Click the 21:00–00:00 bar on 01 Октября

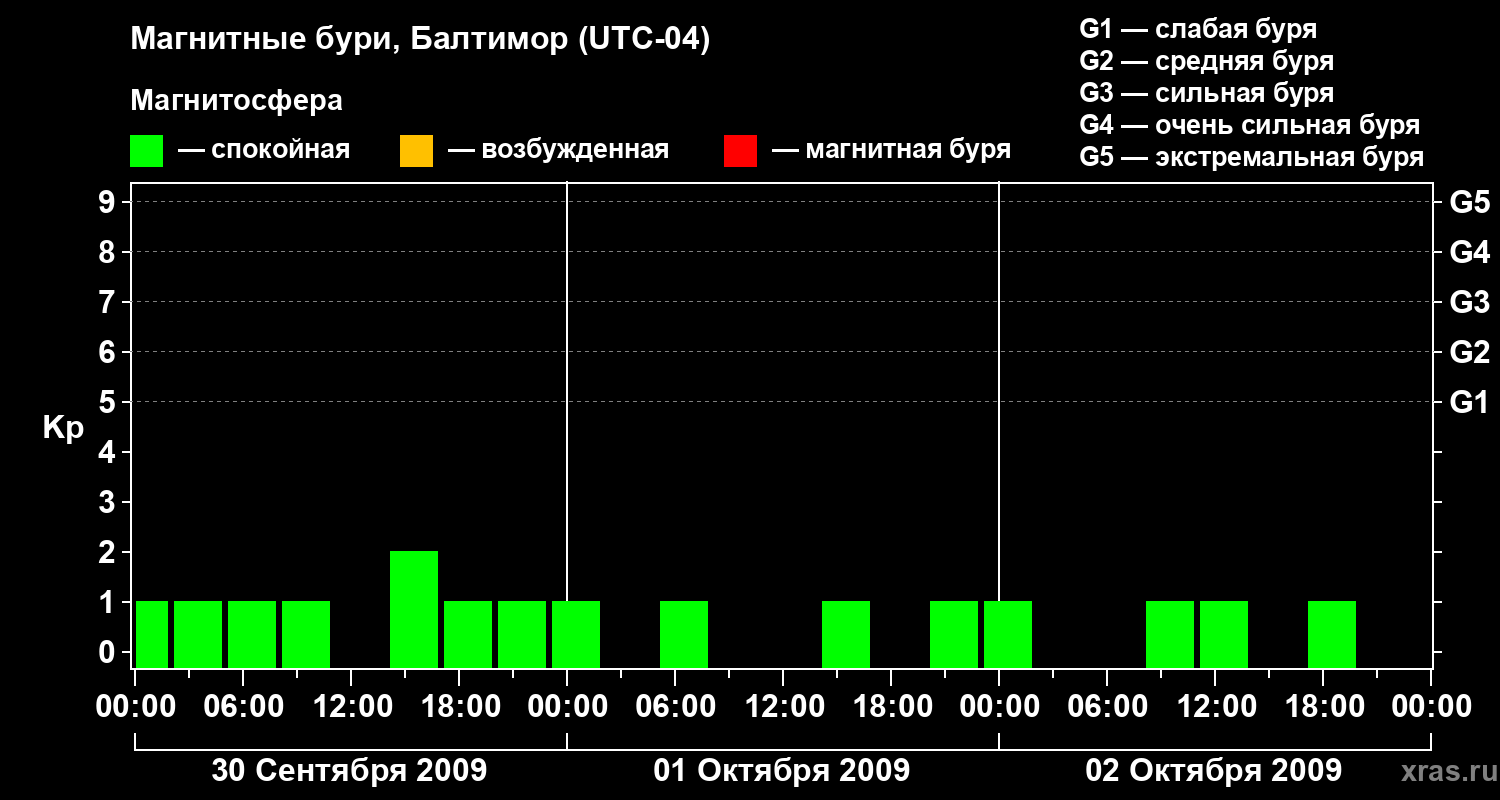tap(954, 634)
